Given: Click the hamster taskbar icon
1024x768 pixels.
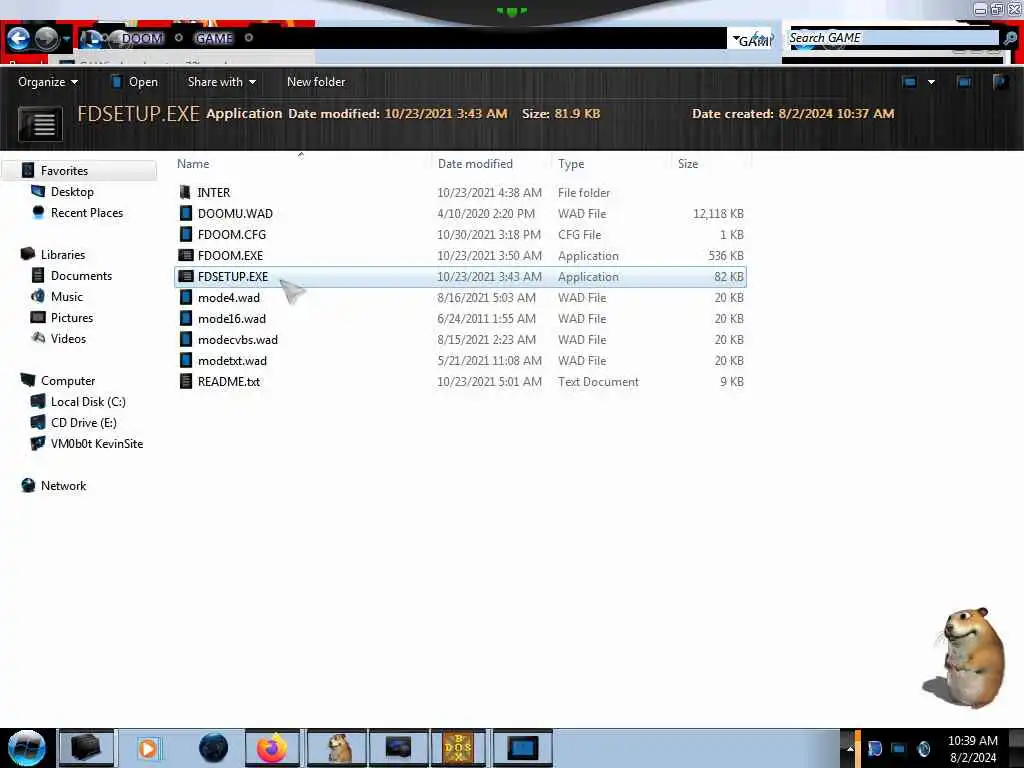Looking at the screenshot, I should coord(338,748).
